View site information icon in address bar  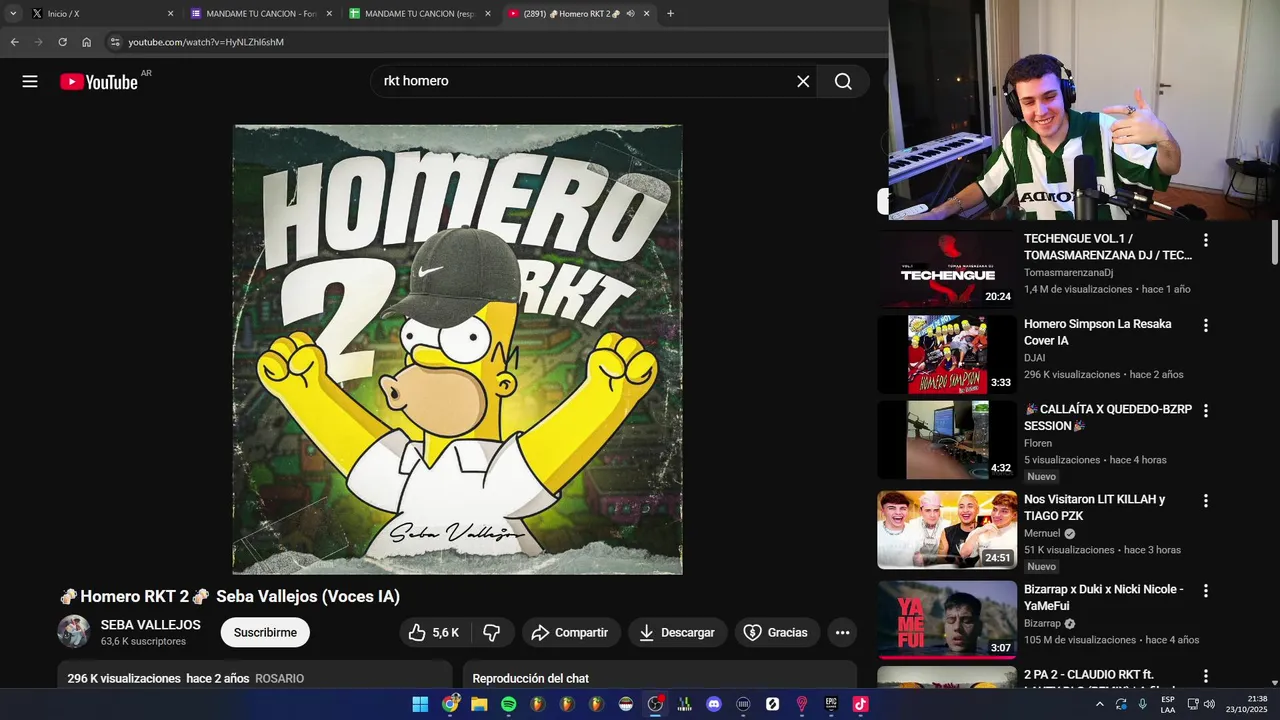coord(115,42)
